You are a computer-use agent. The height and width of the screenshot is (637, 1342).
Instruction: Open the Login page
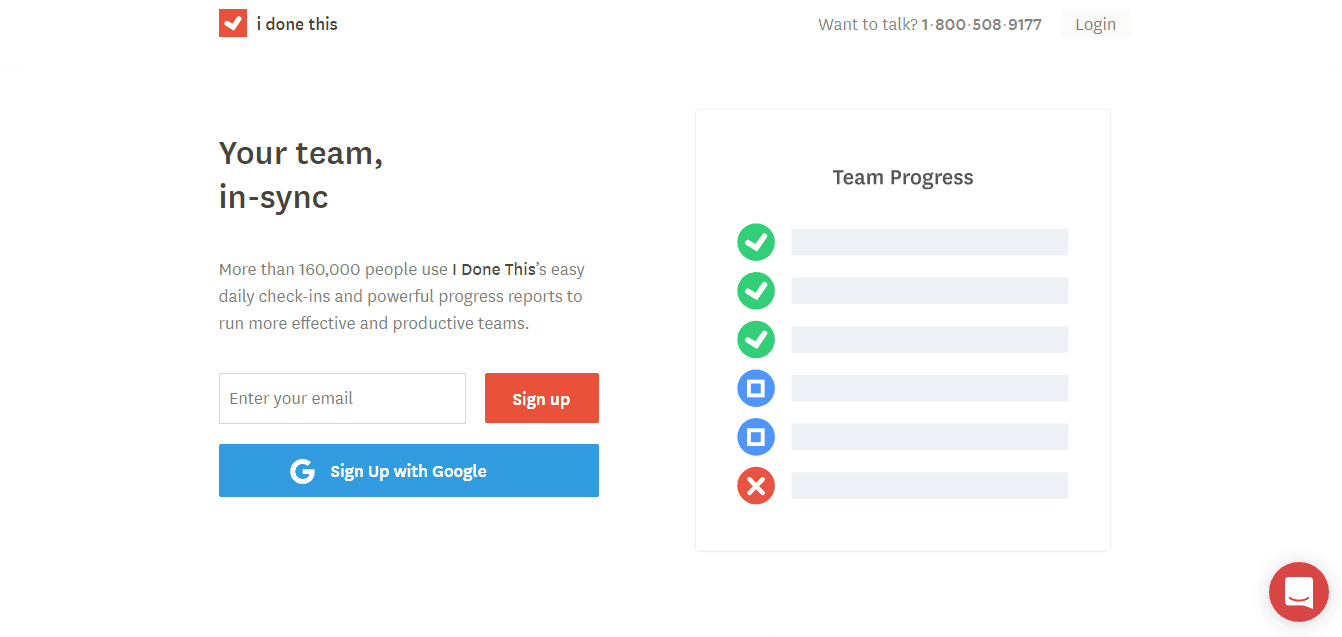[x=1095, y=24]
